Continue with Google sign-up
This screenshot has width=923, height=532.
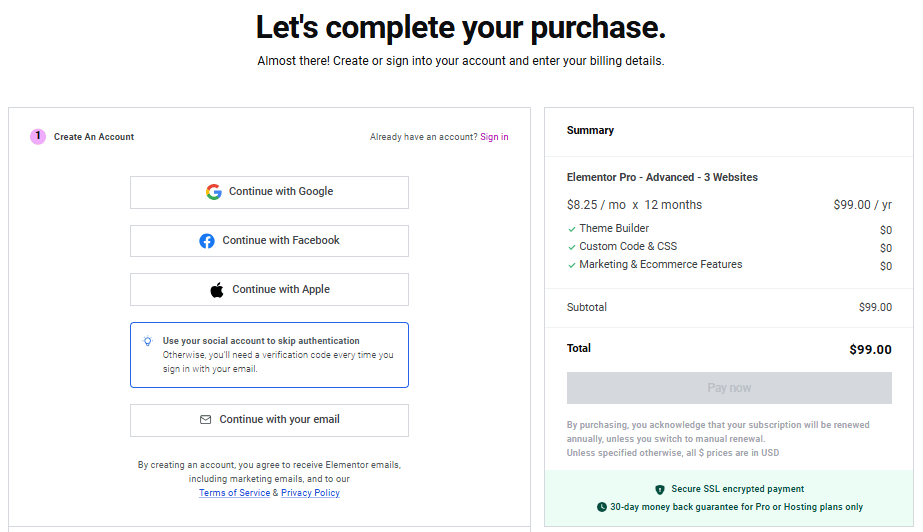(269, 192)
